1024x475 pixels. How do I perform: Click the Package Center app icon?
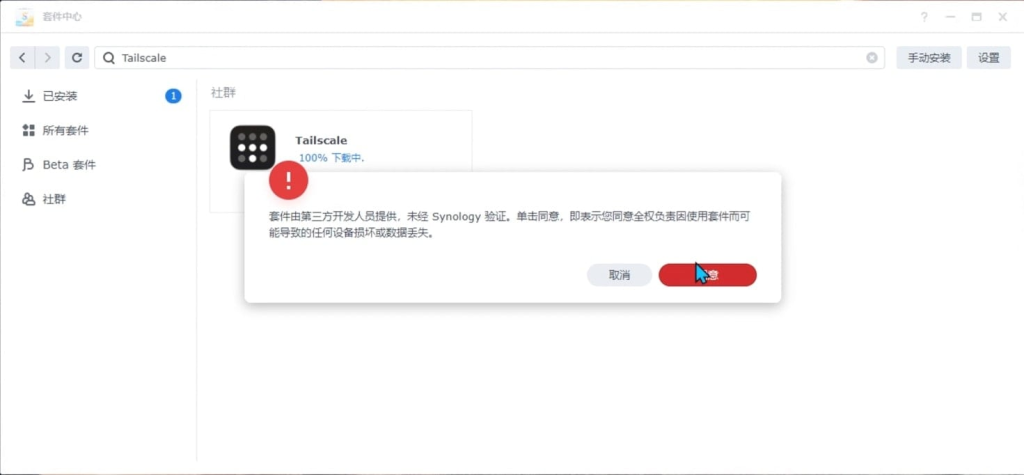tap(25, 17)
